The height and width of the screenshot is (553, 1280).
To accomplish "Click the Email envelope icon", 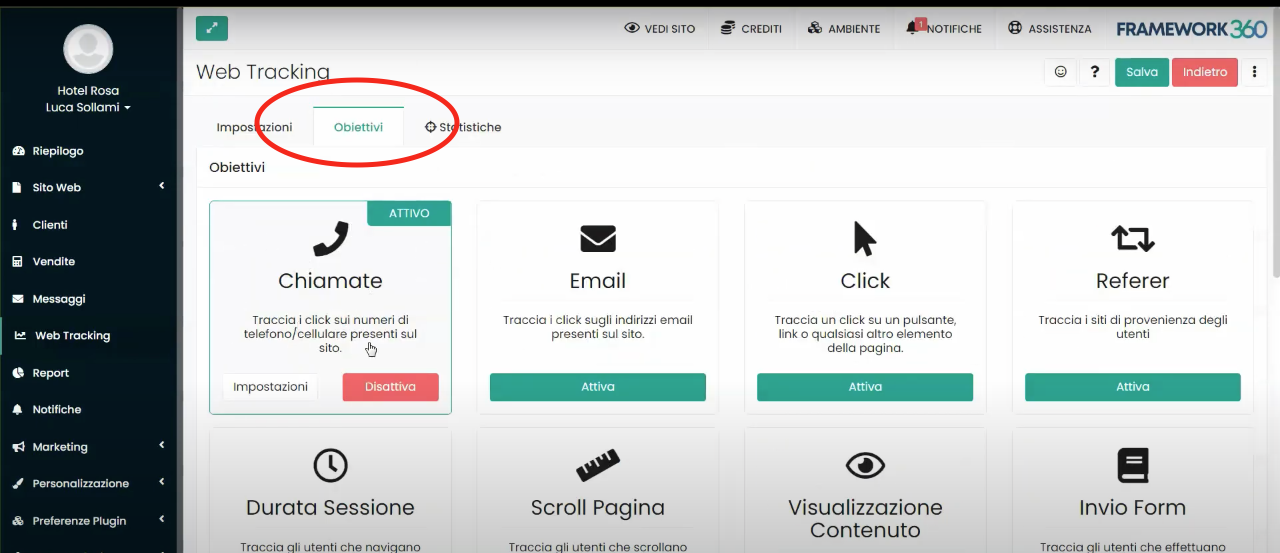I will click(x=598, y=239).
